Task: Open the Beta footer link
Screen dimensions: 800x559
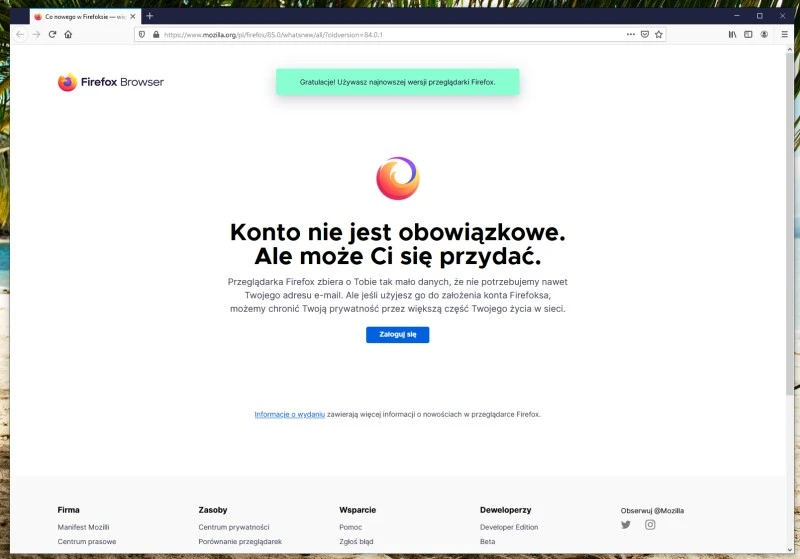Action: tap(487, 541)
